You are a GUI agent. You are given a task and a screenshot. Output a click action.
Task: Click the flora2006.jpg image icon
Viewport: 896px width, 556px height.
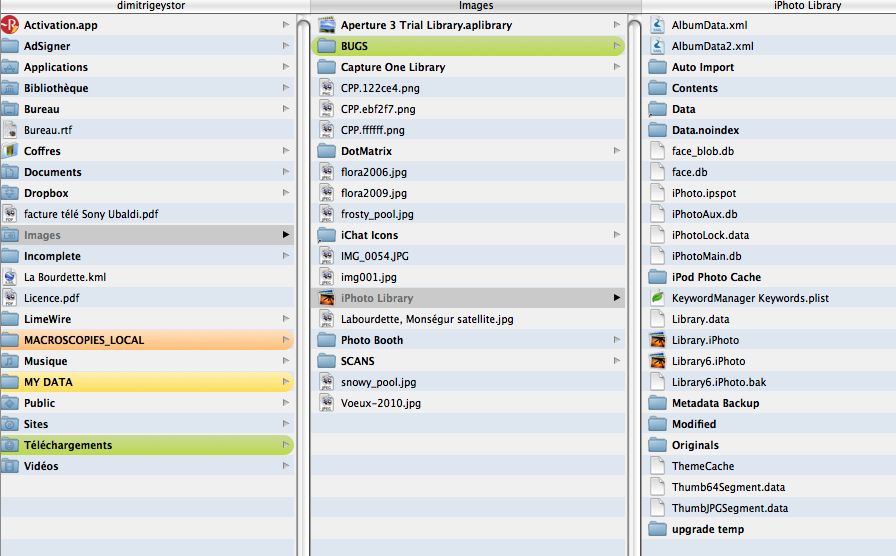326,172
